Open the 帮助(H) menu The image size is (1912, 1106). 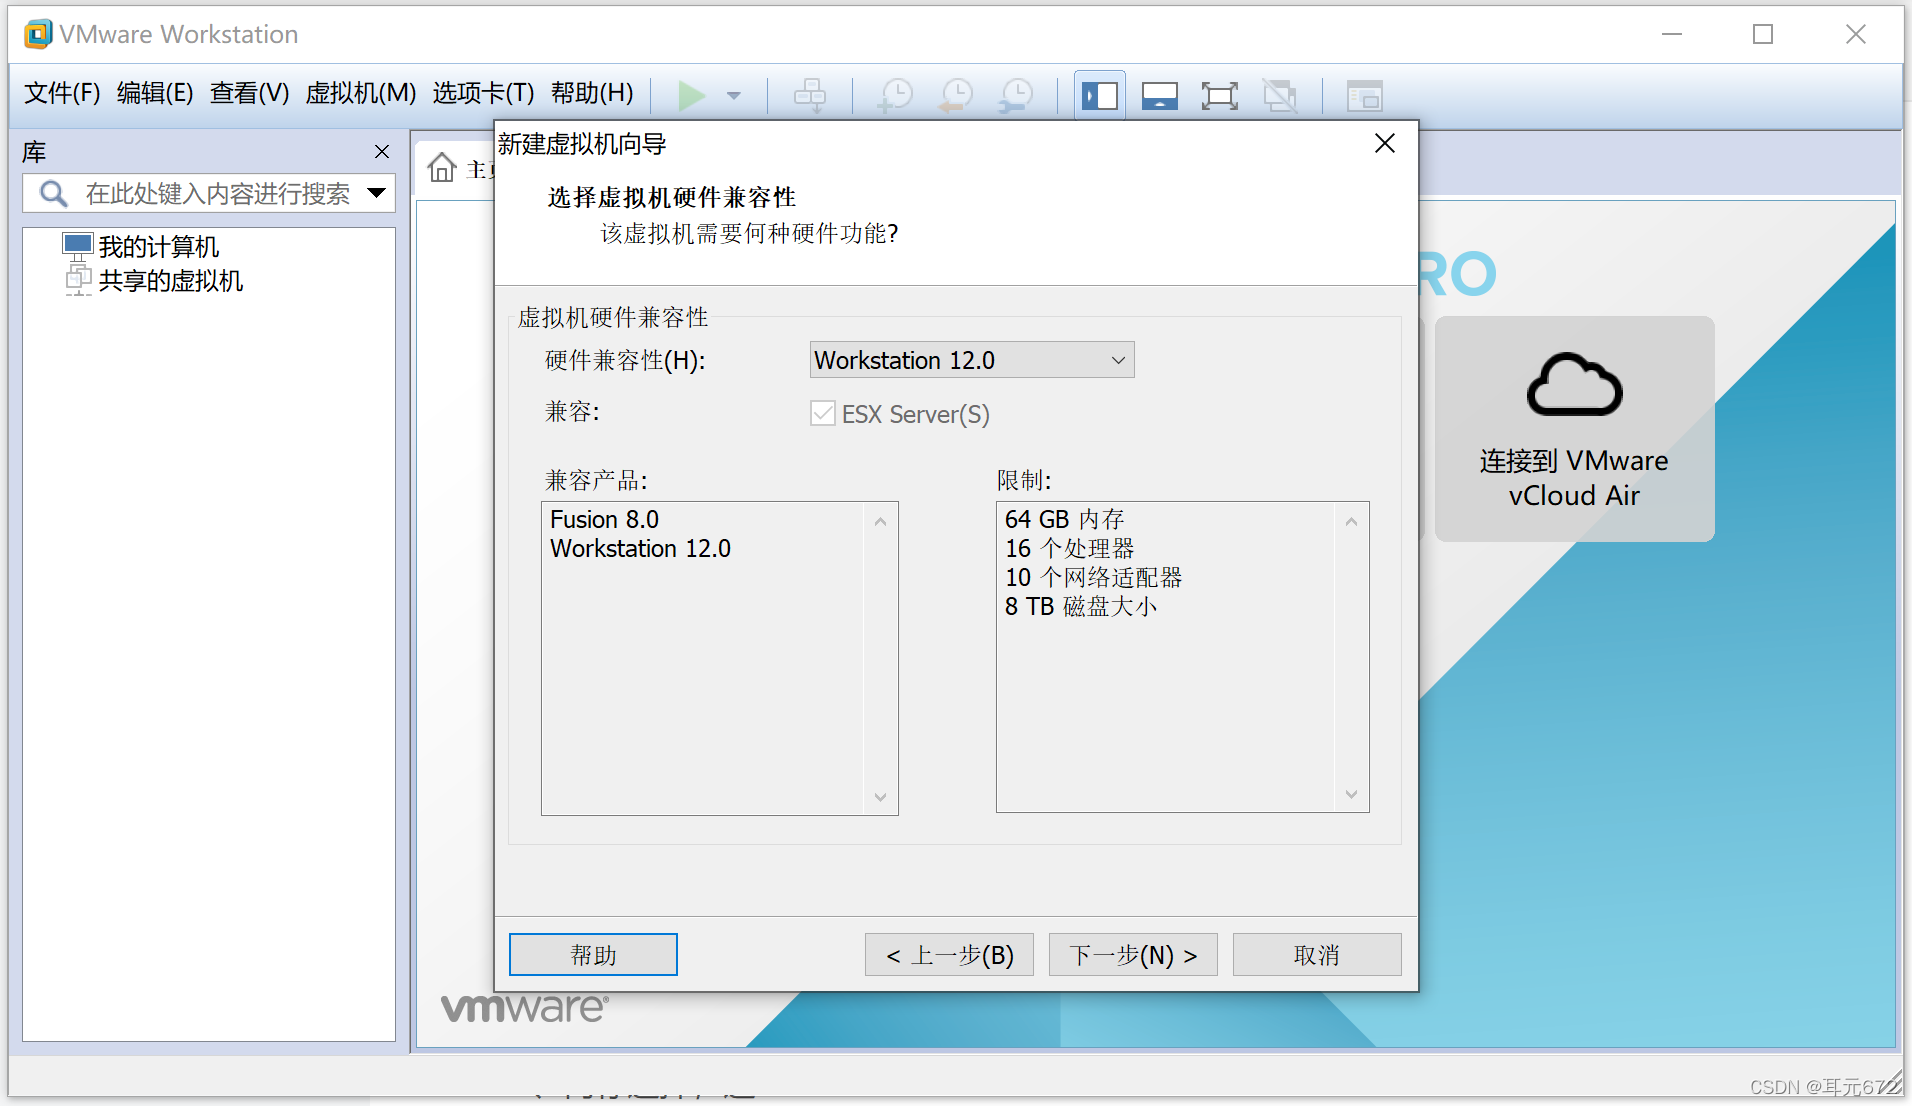click(x=592, y=93)
